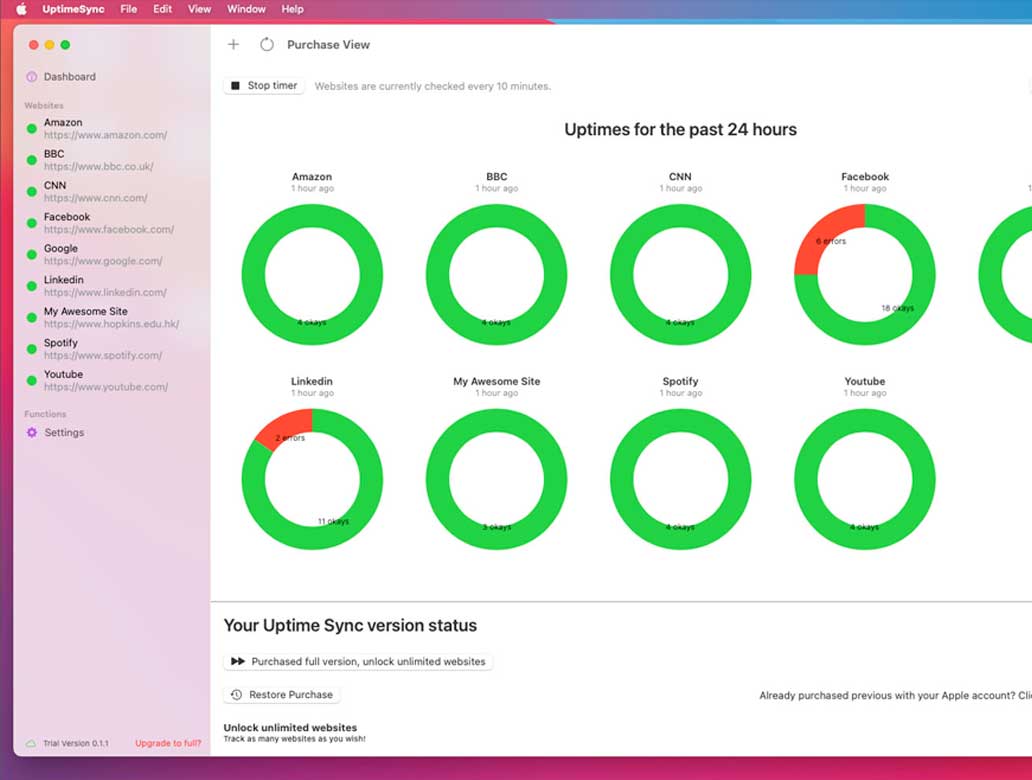Click the green status dot beside Linkedin

pyautogui.click(x=32, y=286)
